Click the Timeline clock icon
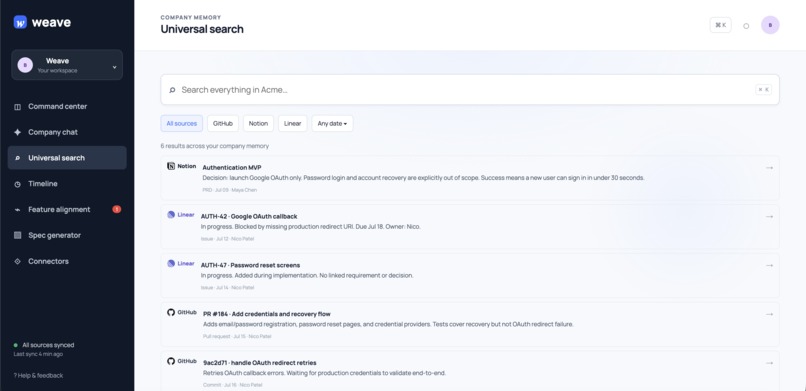 17,184
